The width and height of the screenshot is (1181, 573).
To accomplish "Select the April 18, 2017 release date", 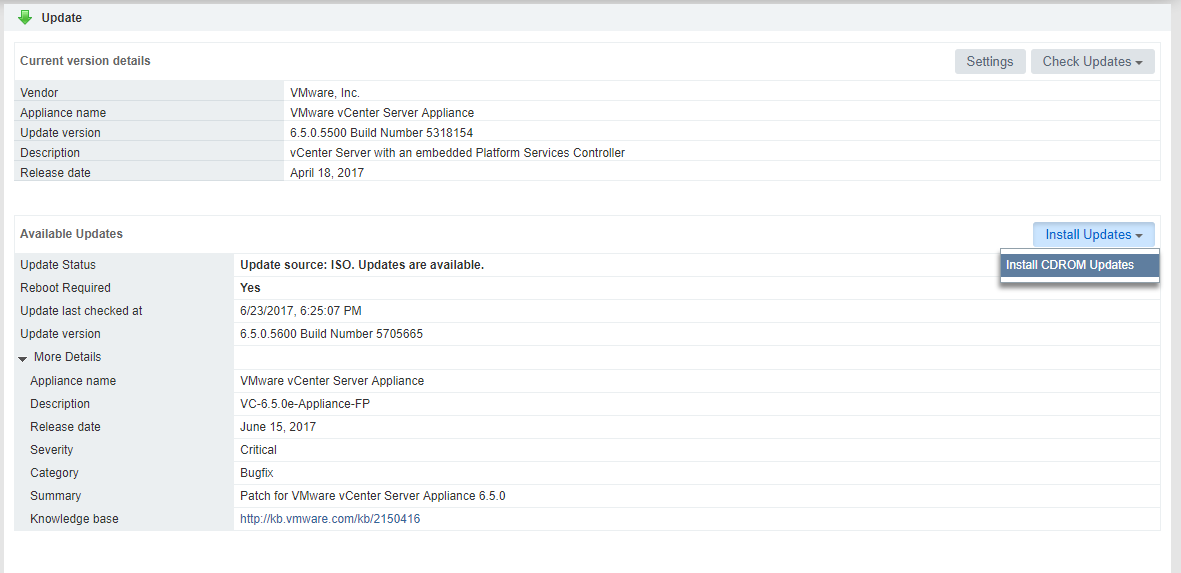I will pyautogui.click(x=326, y=173).
